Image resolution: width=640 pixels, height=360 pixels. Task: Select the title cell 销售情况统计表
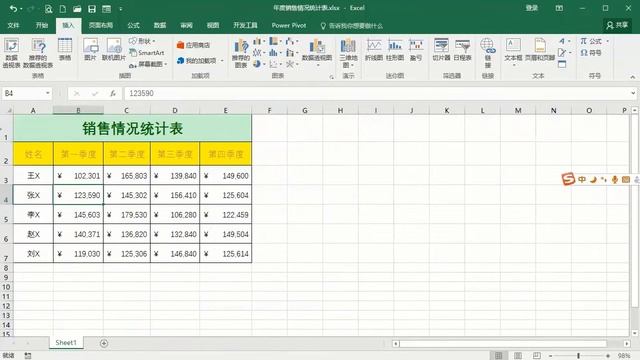pyautogui.click(x=132, y=128)
